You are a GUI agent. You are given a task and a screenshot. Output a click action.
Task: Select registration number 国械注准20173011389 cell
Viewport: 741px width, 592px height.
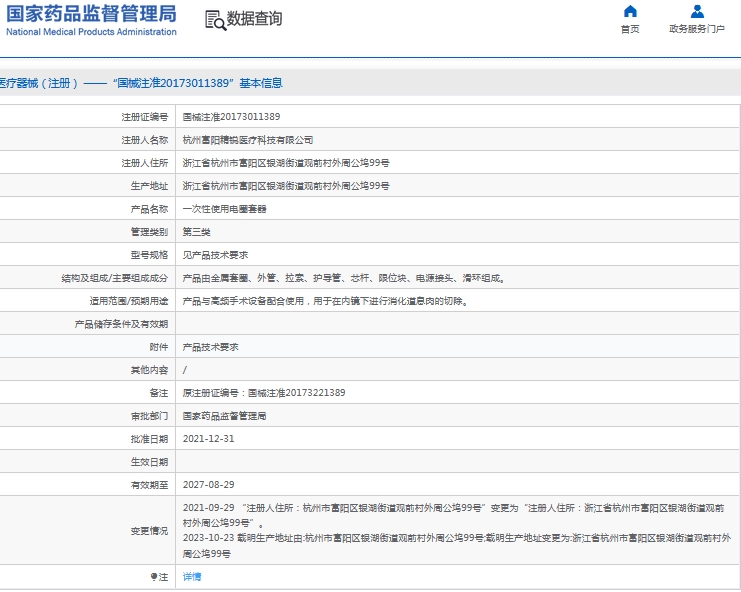[232, 117]
